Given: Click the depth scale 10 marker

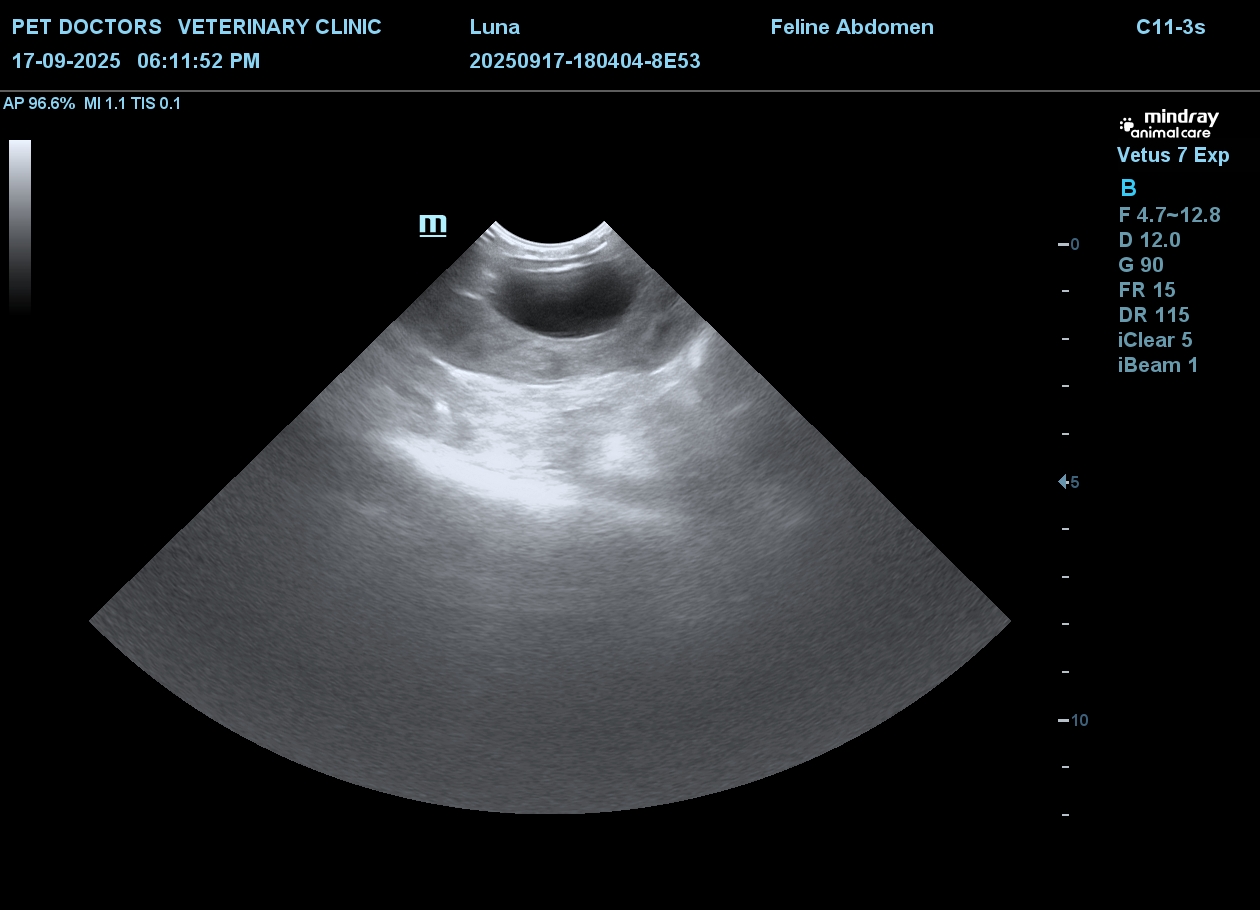Looking at the screenshot, I should click(1073, 720).
